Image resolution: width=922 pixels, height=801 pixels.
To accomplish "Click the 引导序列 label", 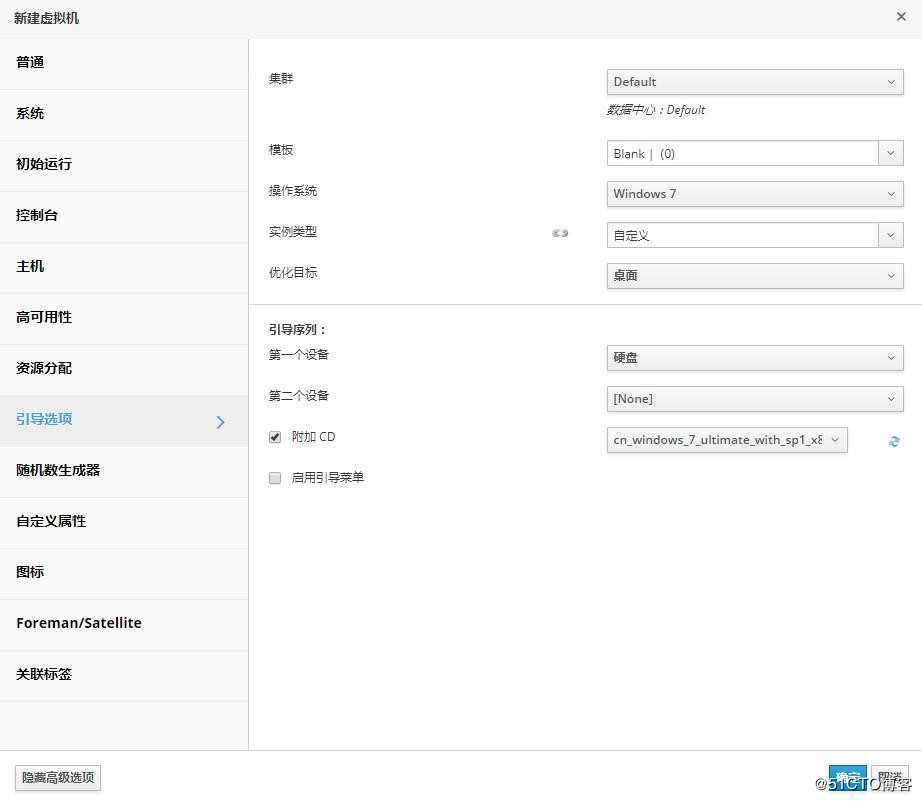I will pos(297,330).
